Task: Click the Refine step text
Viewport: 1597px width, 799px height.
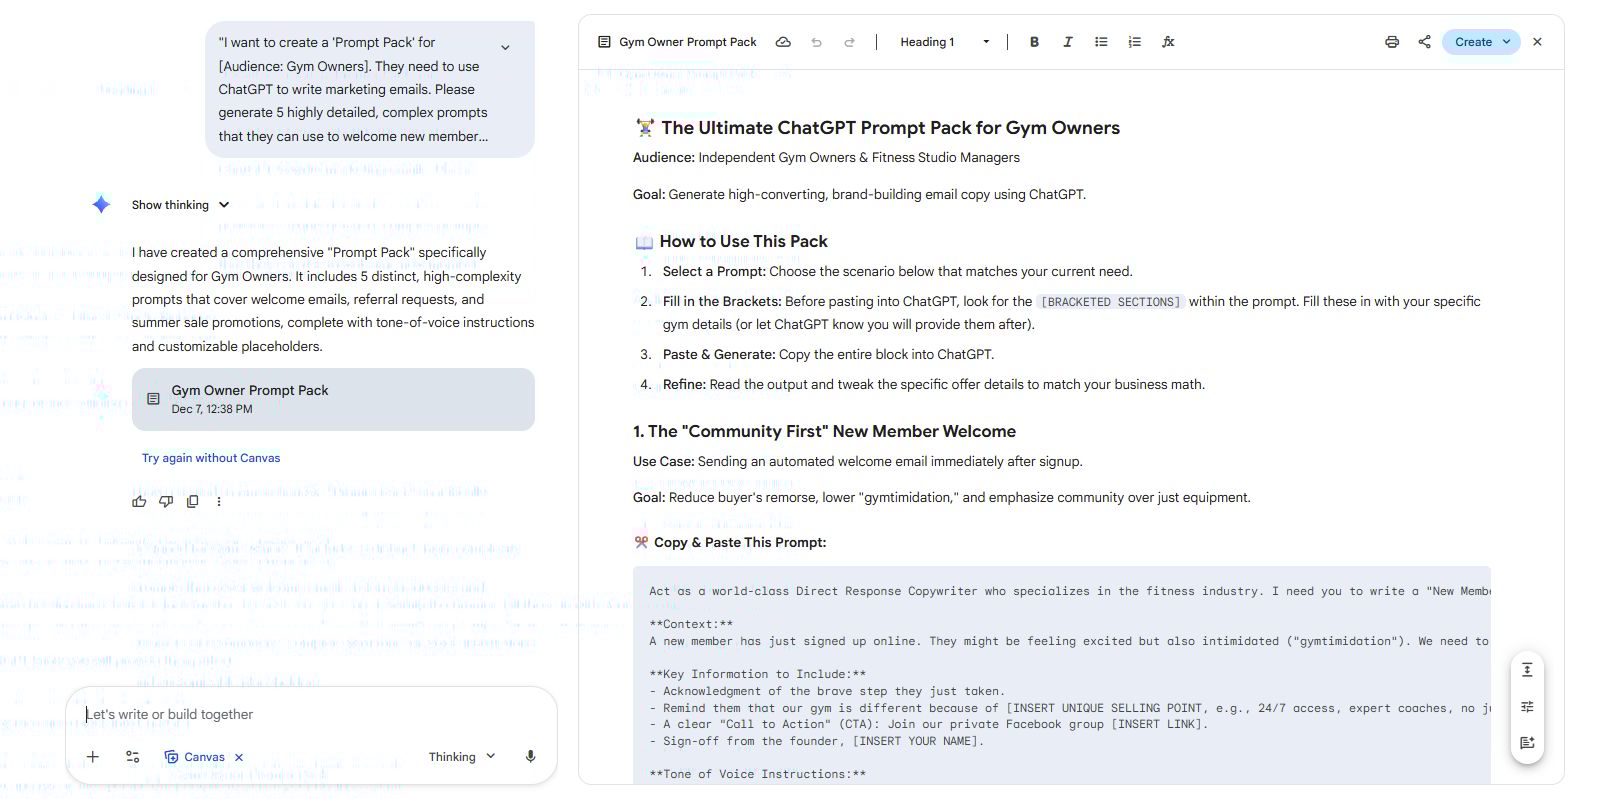Action: [x=933, y=385]
